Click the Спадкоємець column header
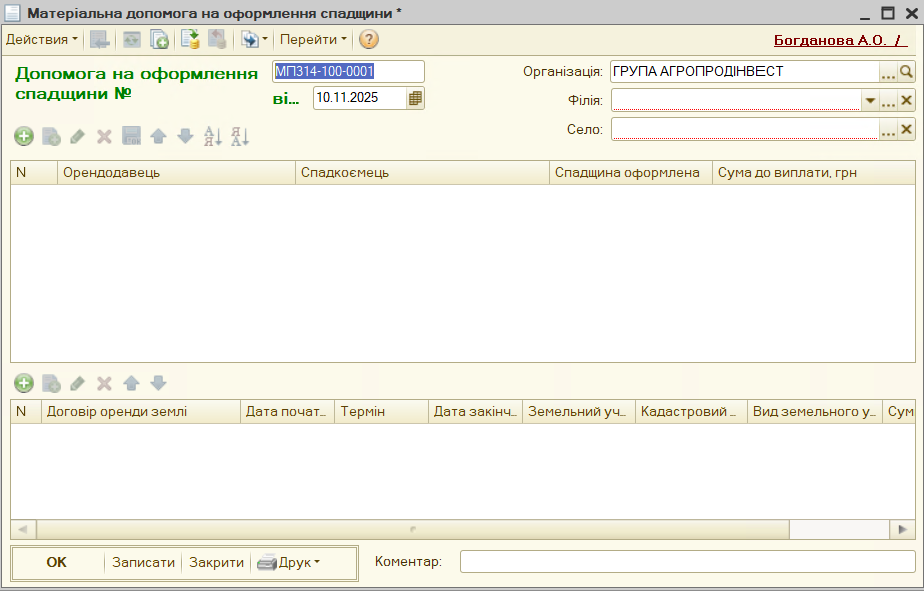This screenshot has width=924, height=591. point(422,173)
